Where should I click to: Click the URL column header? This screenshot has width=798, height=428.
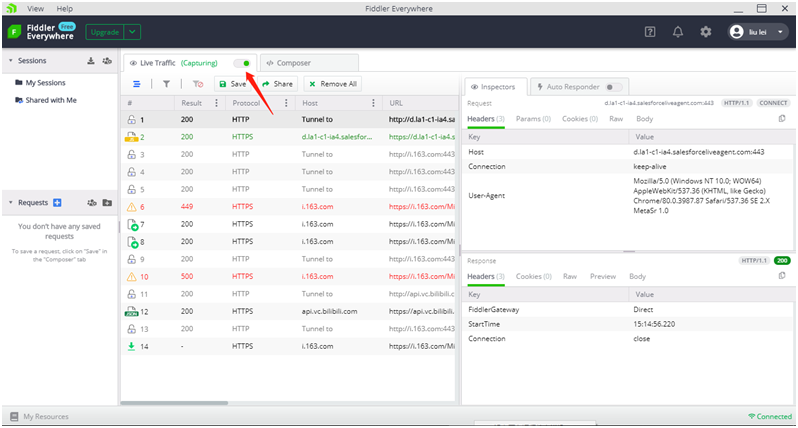[x=396, y=103]
